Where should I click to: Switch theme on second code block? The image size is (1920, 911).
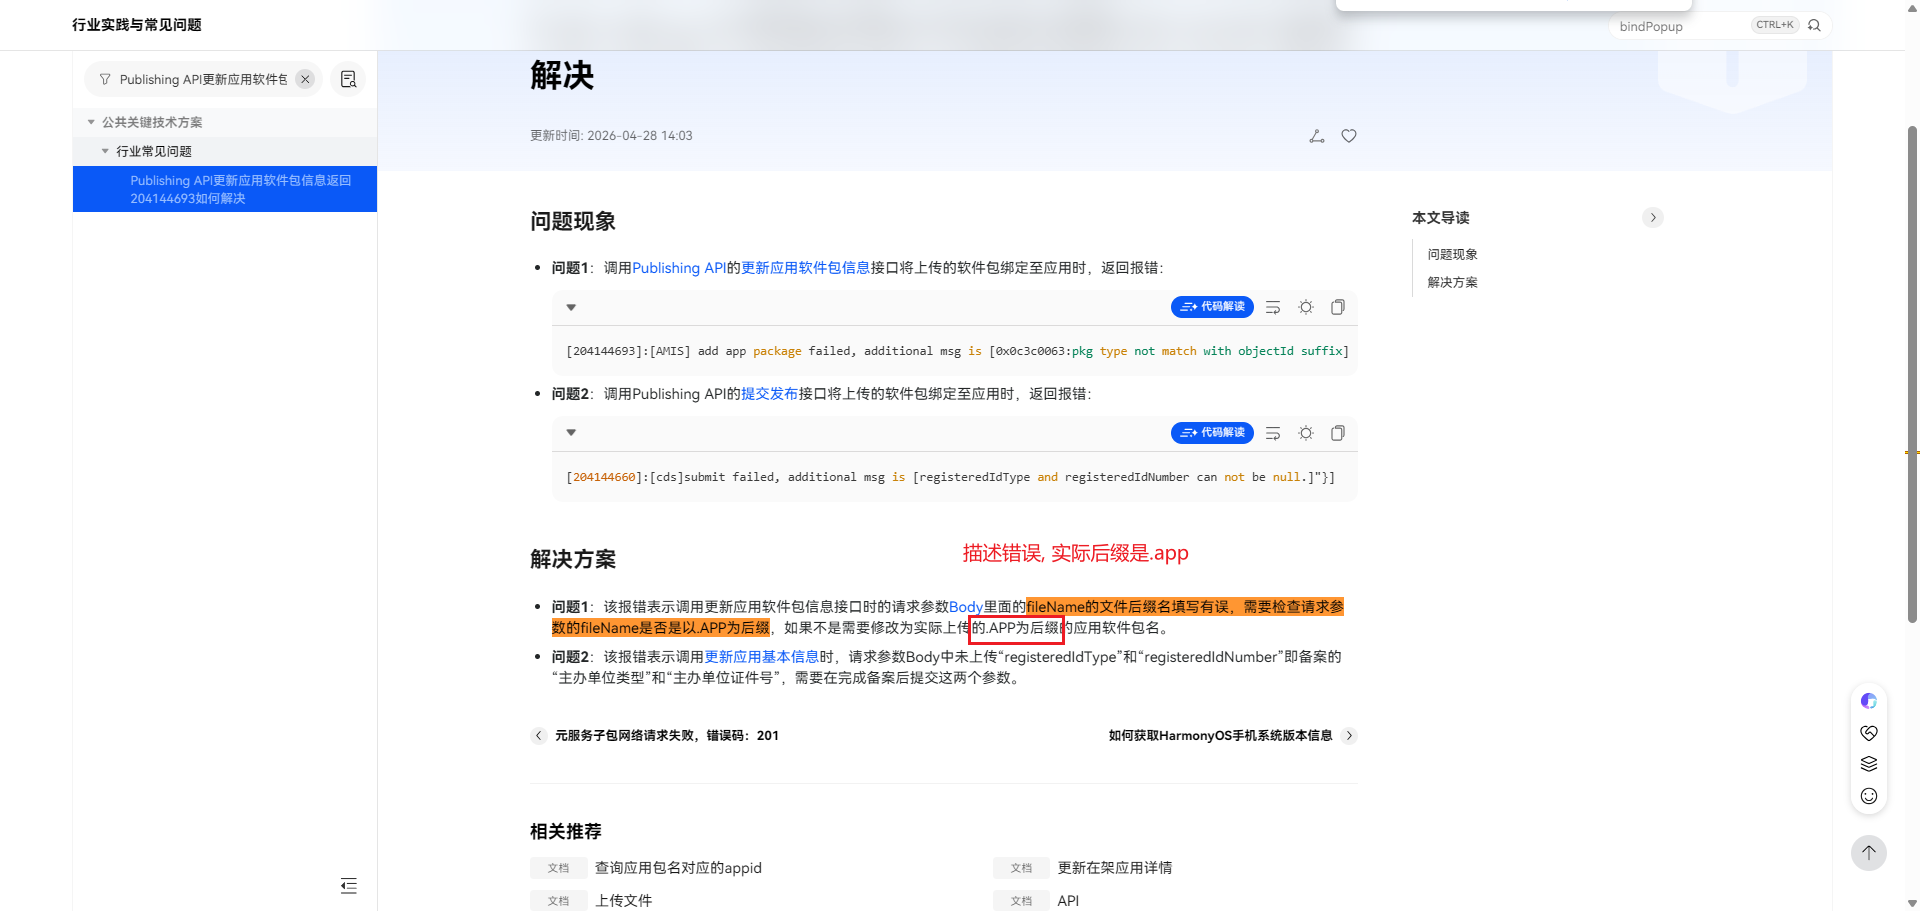[x=1306, y=433]
